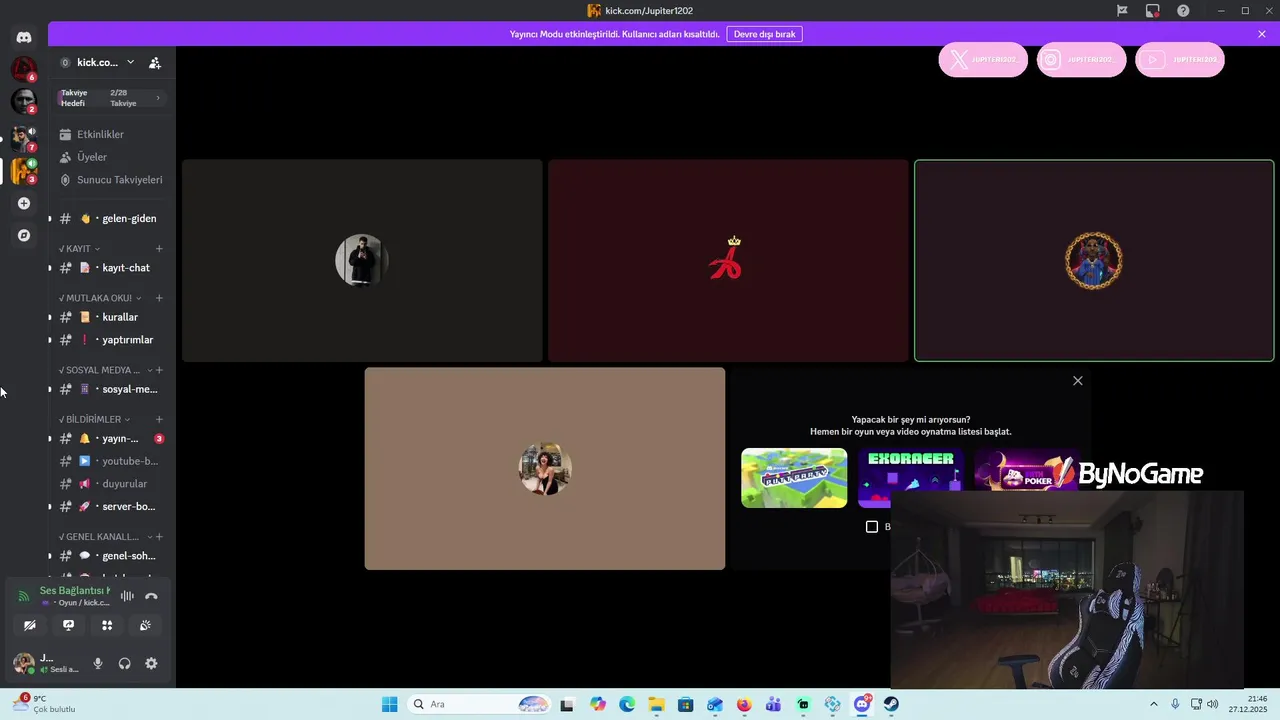The image size is (1280, 720).
Task: Toggle the camera on in voice panel
Action: coord(30,625)
